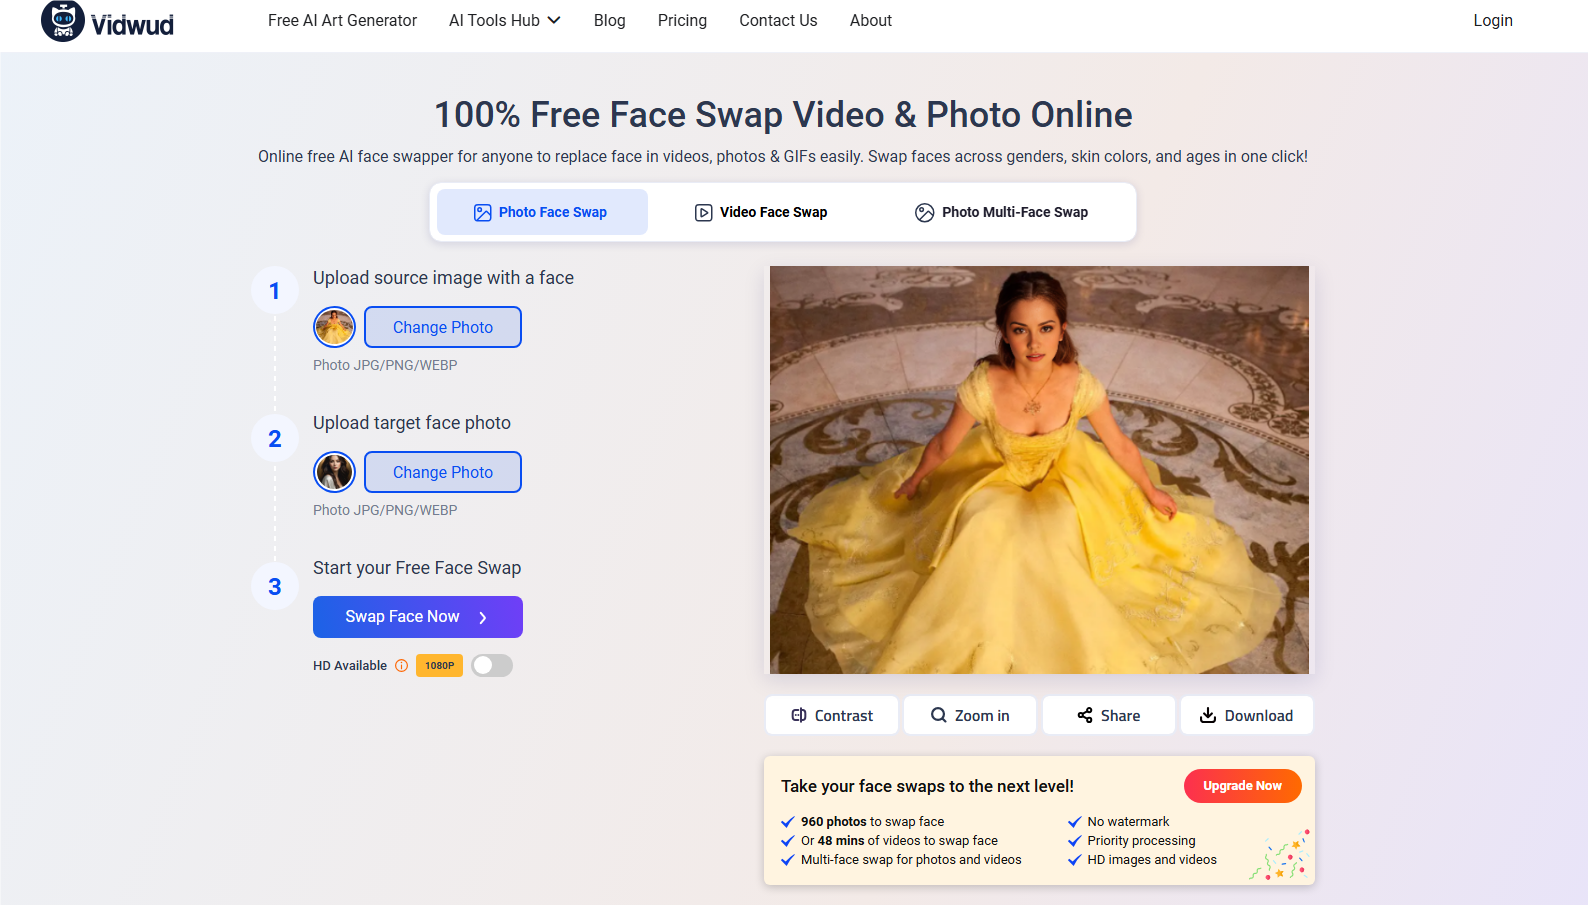1588x905 pixels.
Task: Click the Swap Face Now button
Action: [x=418, y=617]
